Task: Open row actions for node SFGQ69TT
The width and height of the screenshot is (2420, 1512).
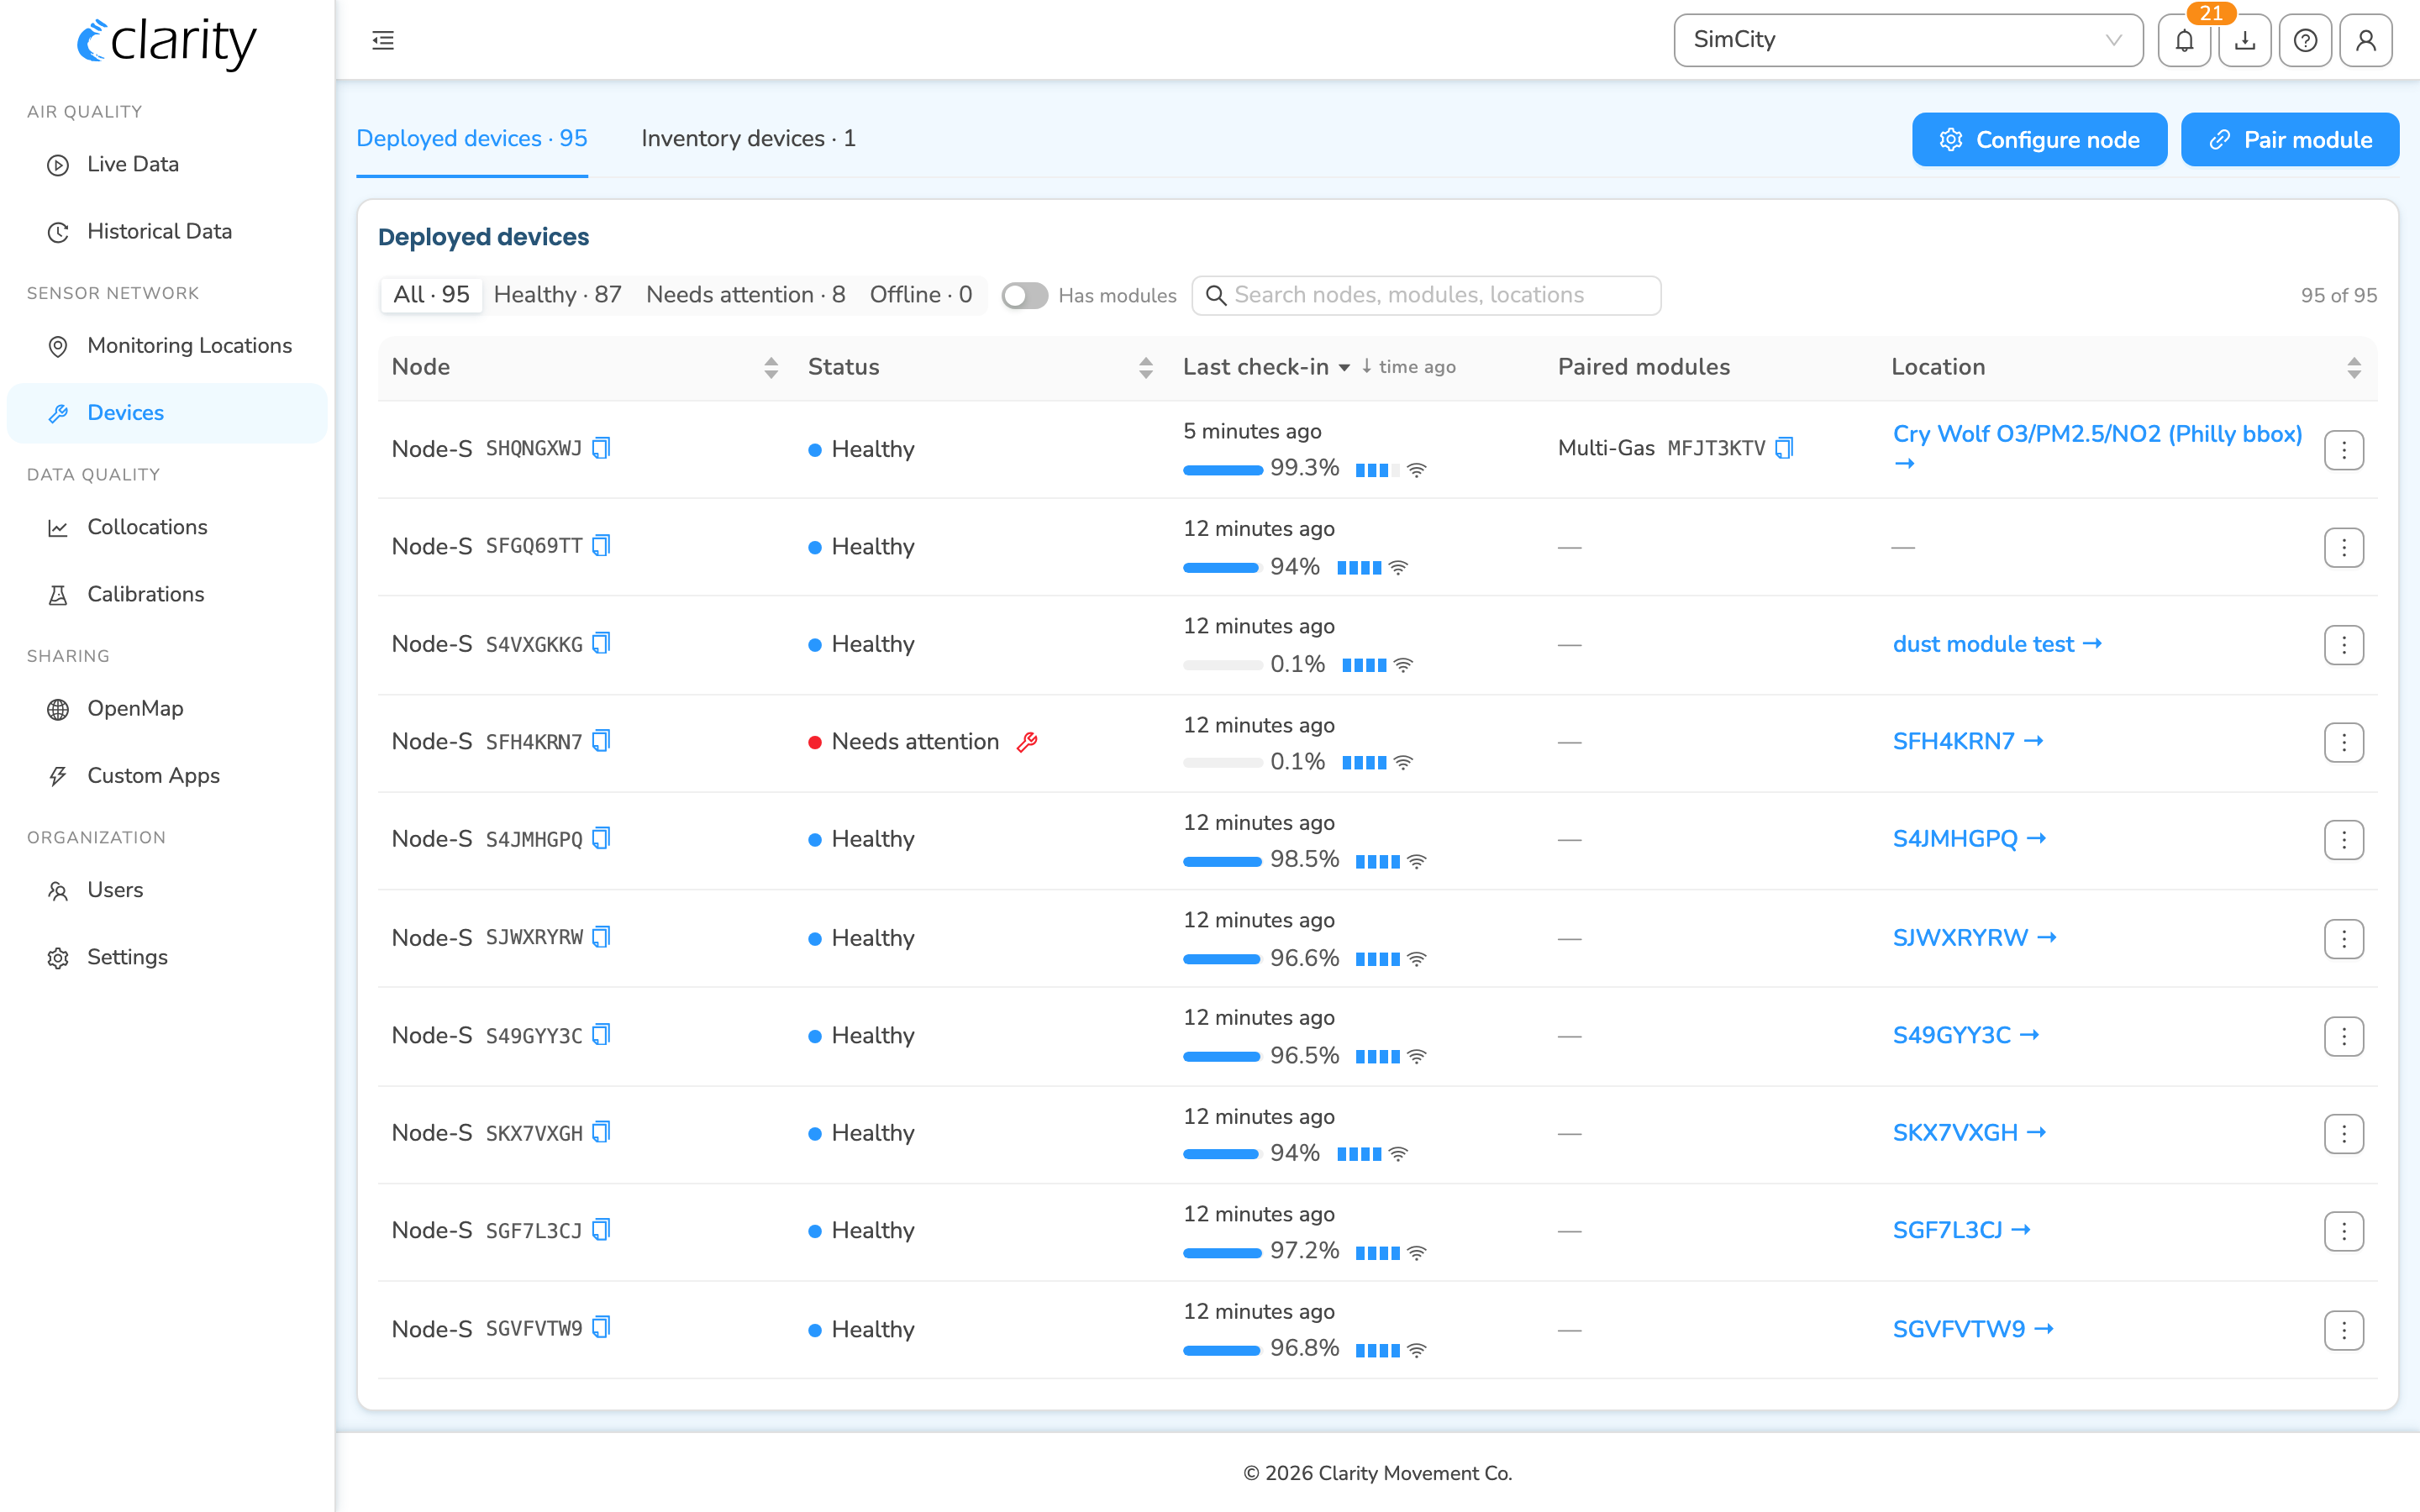Action: tap(2343, 547)
